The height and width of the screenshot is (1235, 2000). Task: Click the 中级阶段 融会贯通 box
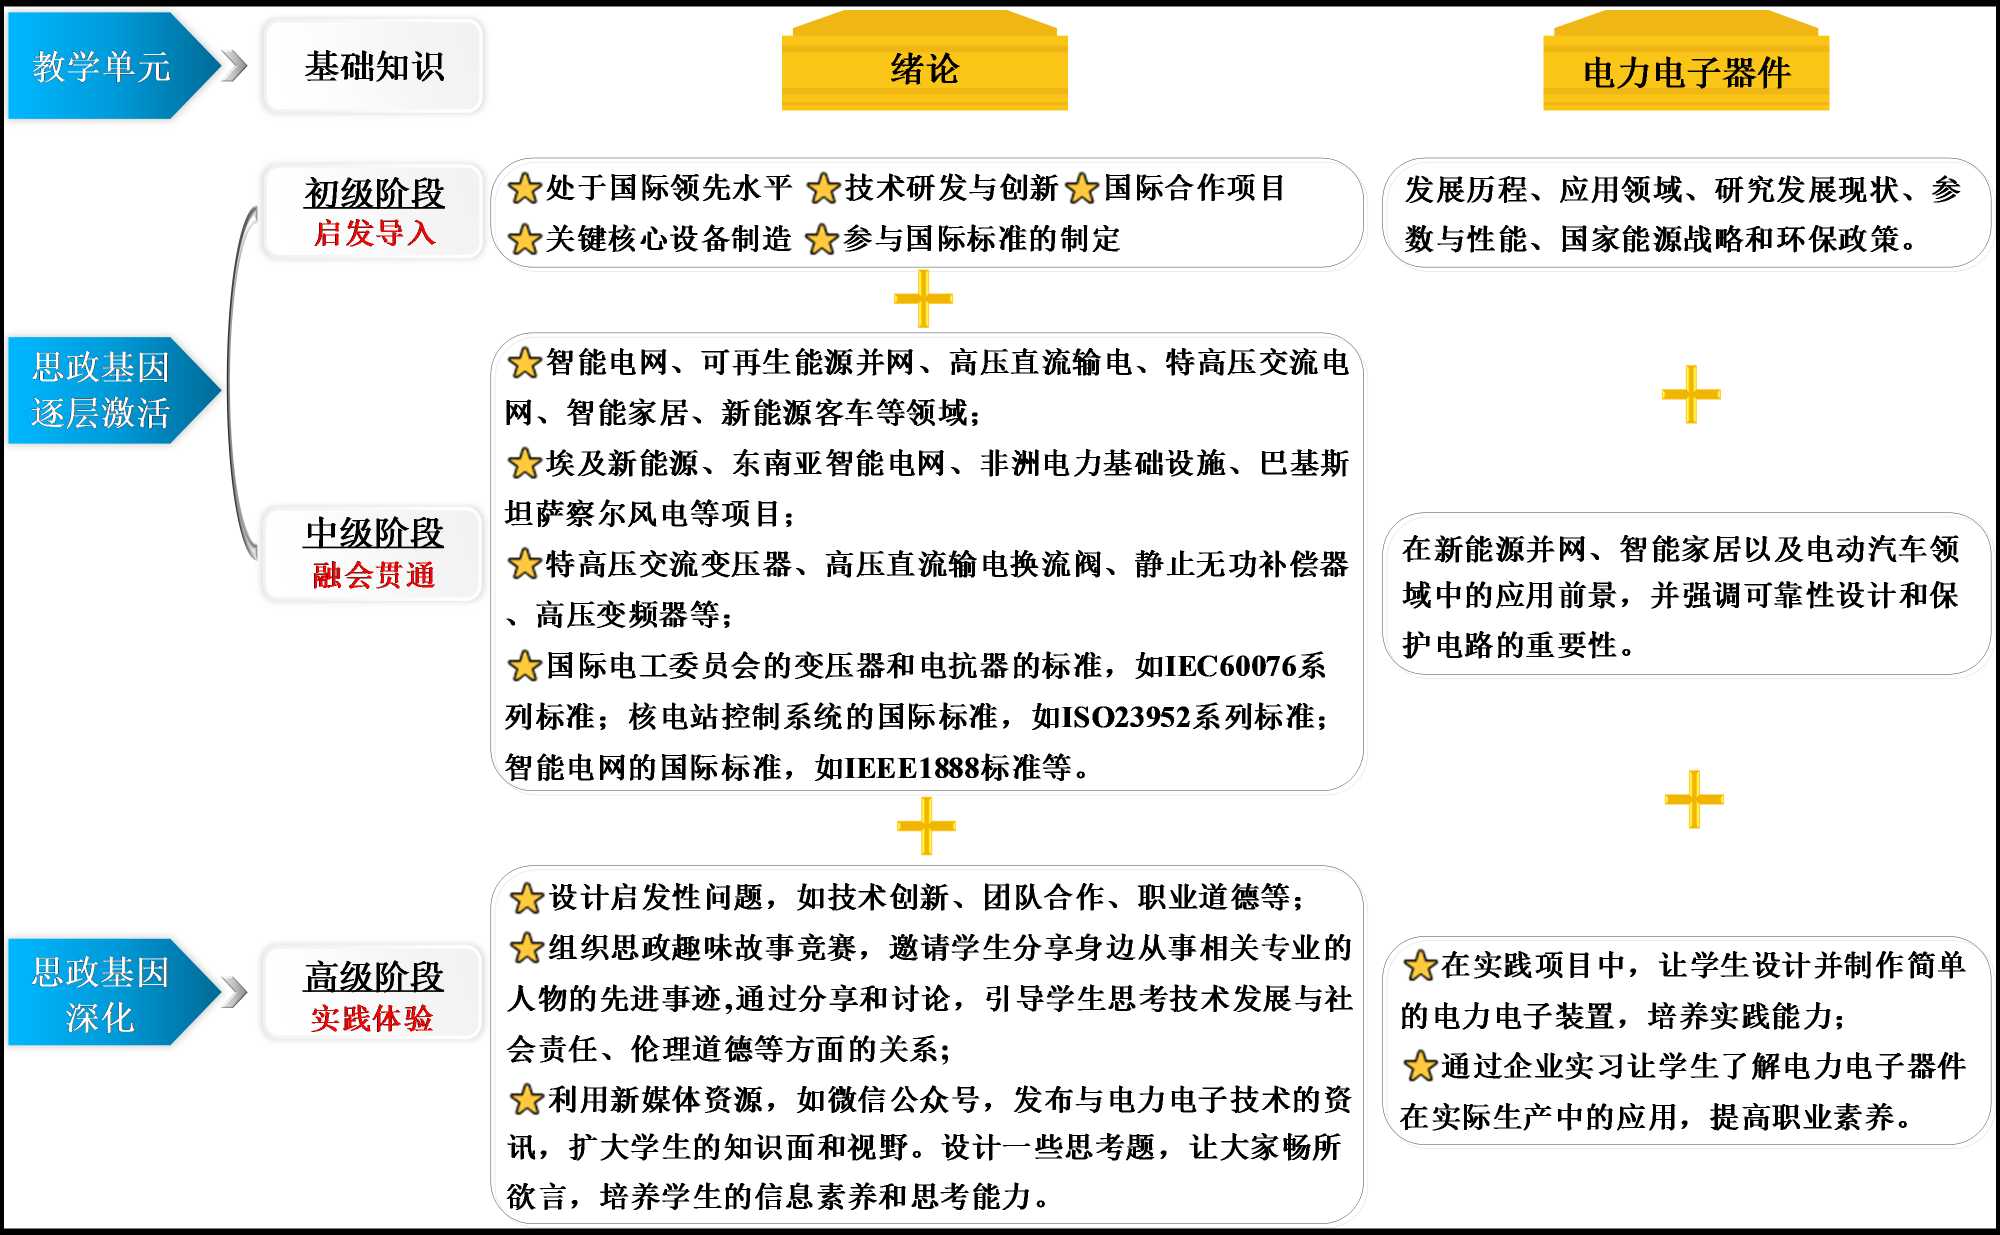374,553
